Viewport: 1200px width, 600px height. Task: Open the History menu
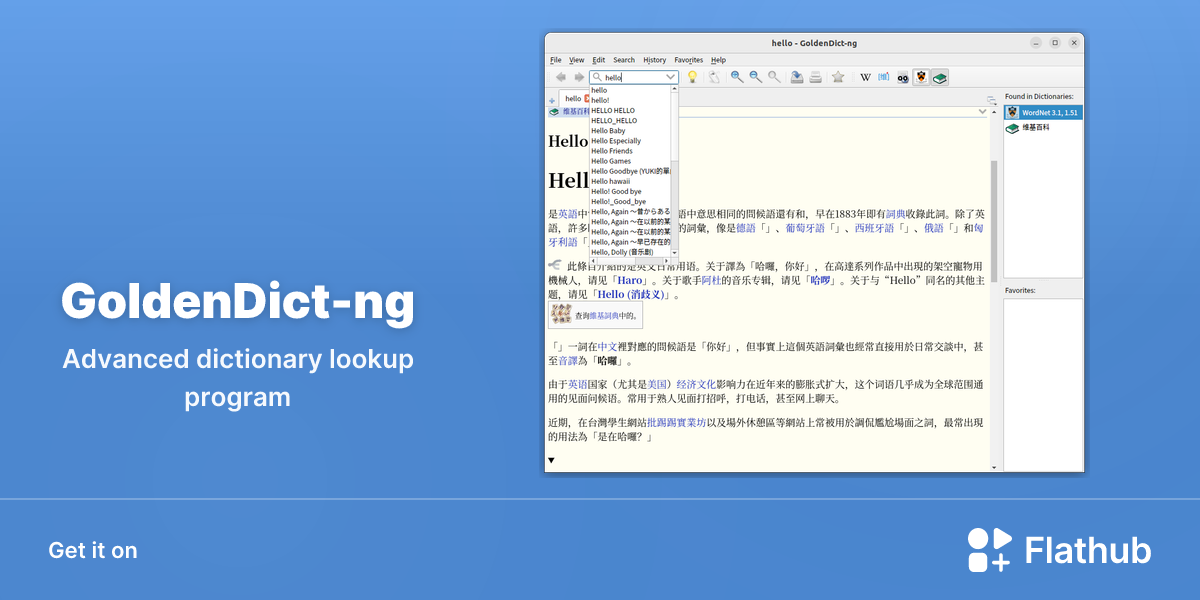click(x=654, y=60)
